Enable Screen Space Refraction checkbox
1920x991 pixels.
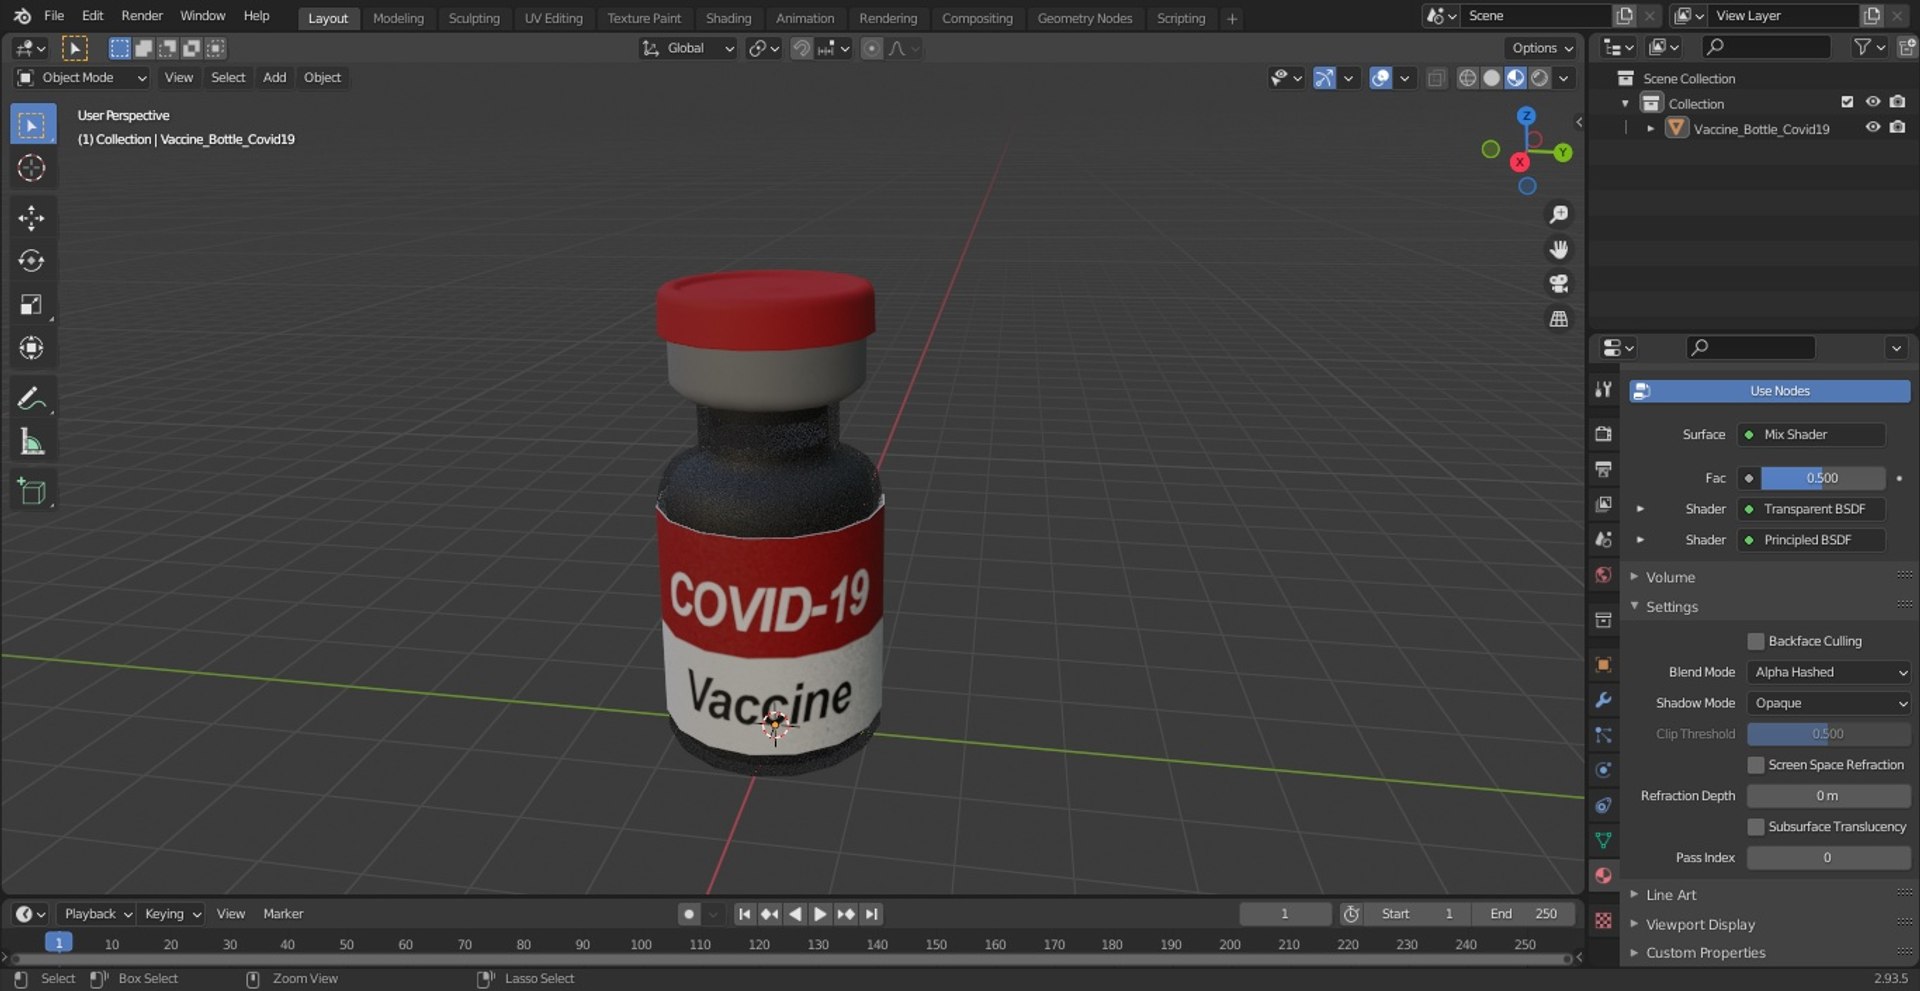point(1755,765)
